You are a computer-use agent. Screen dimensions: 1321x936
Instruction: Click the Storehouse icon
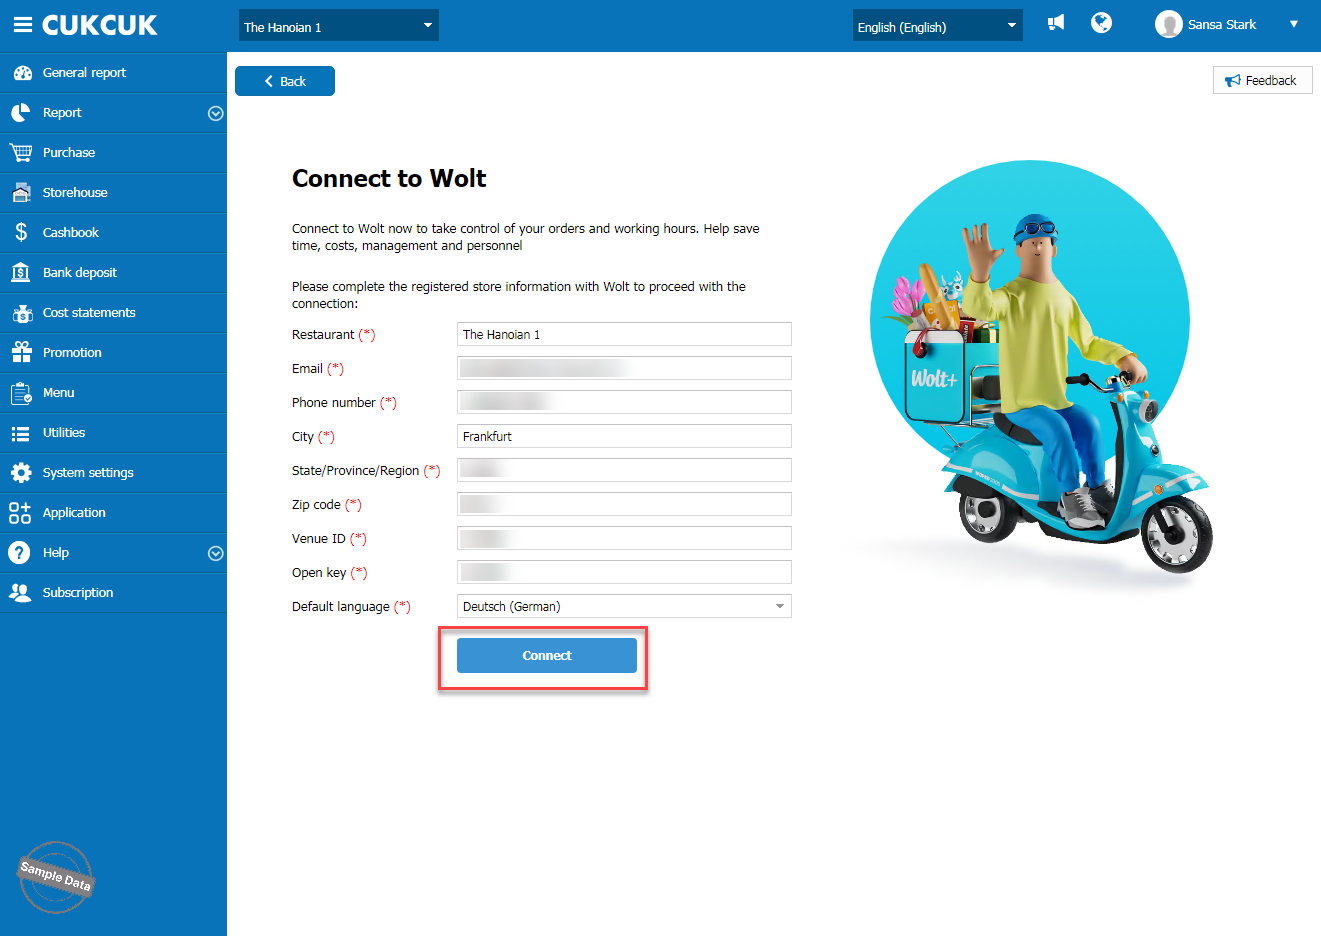point(21,193)
